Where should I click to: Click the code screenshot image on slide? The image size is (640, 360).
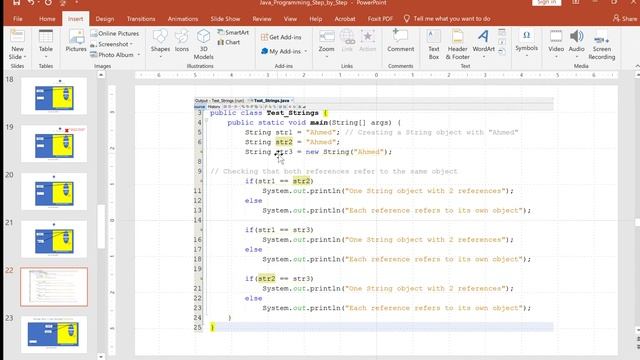[373, 214]
